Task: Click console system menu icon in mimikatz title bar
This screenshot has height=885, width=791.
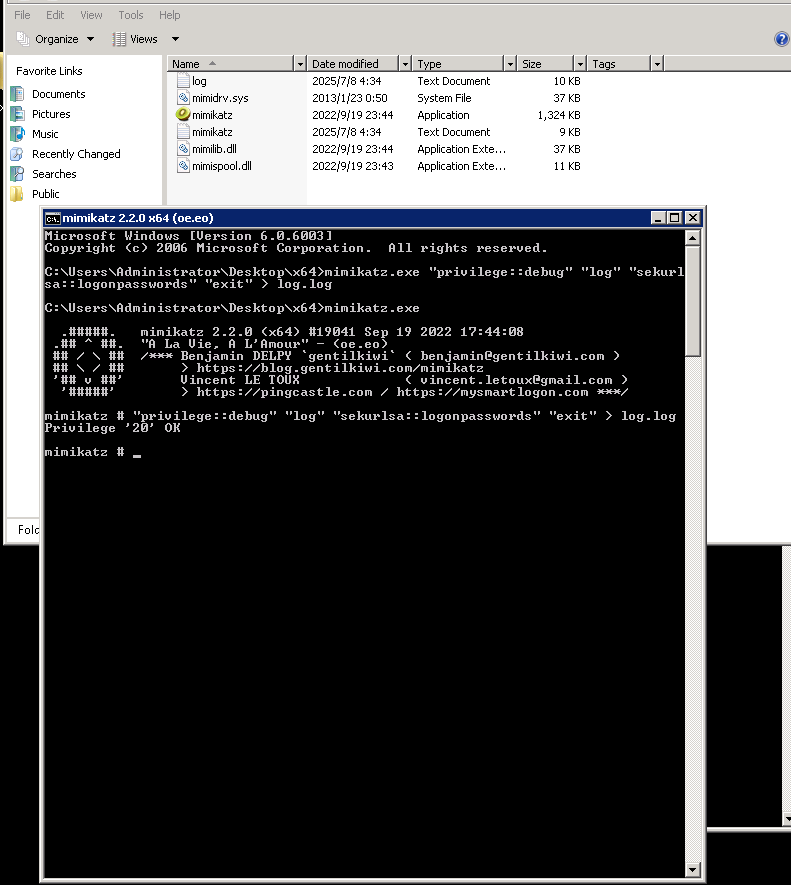Action: pos(53,218)
